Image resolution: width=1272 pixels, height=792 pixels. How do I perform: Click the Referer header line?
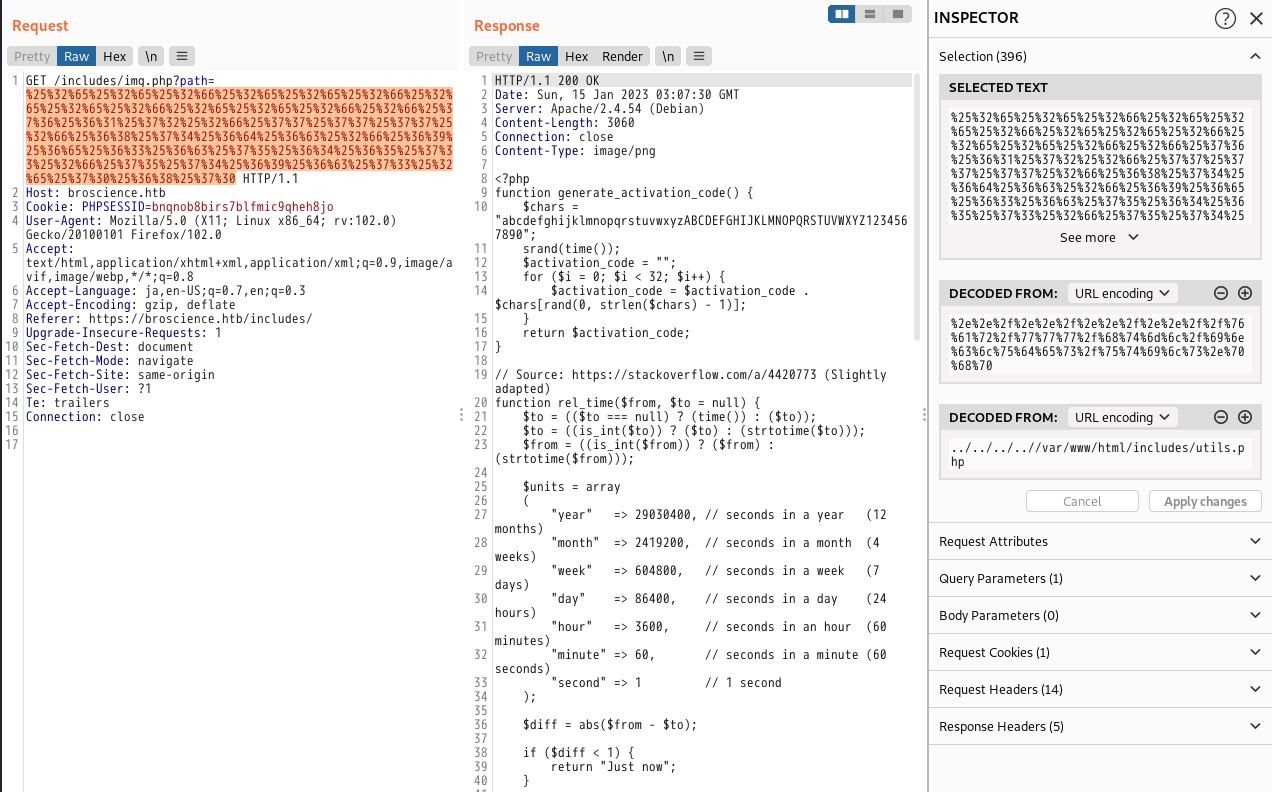tap(169, 319)
